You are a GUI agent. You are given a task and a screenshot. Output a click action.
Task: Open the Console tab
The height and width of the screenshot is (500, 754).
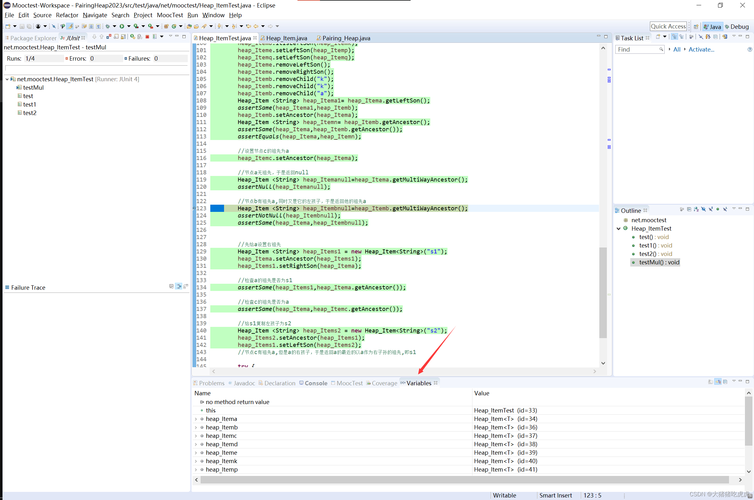pyautogui.click(x=315, y=383)
